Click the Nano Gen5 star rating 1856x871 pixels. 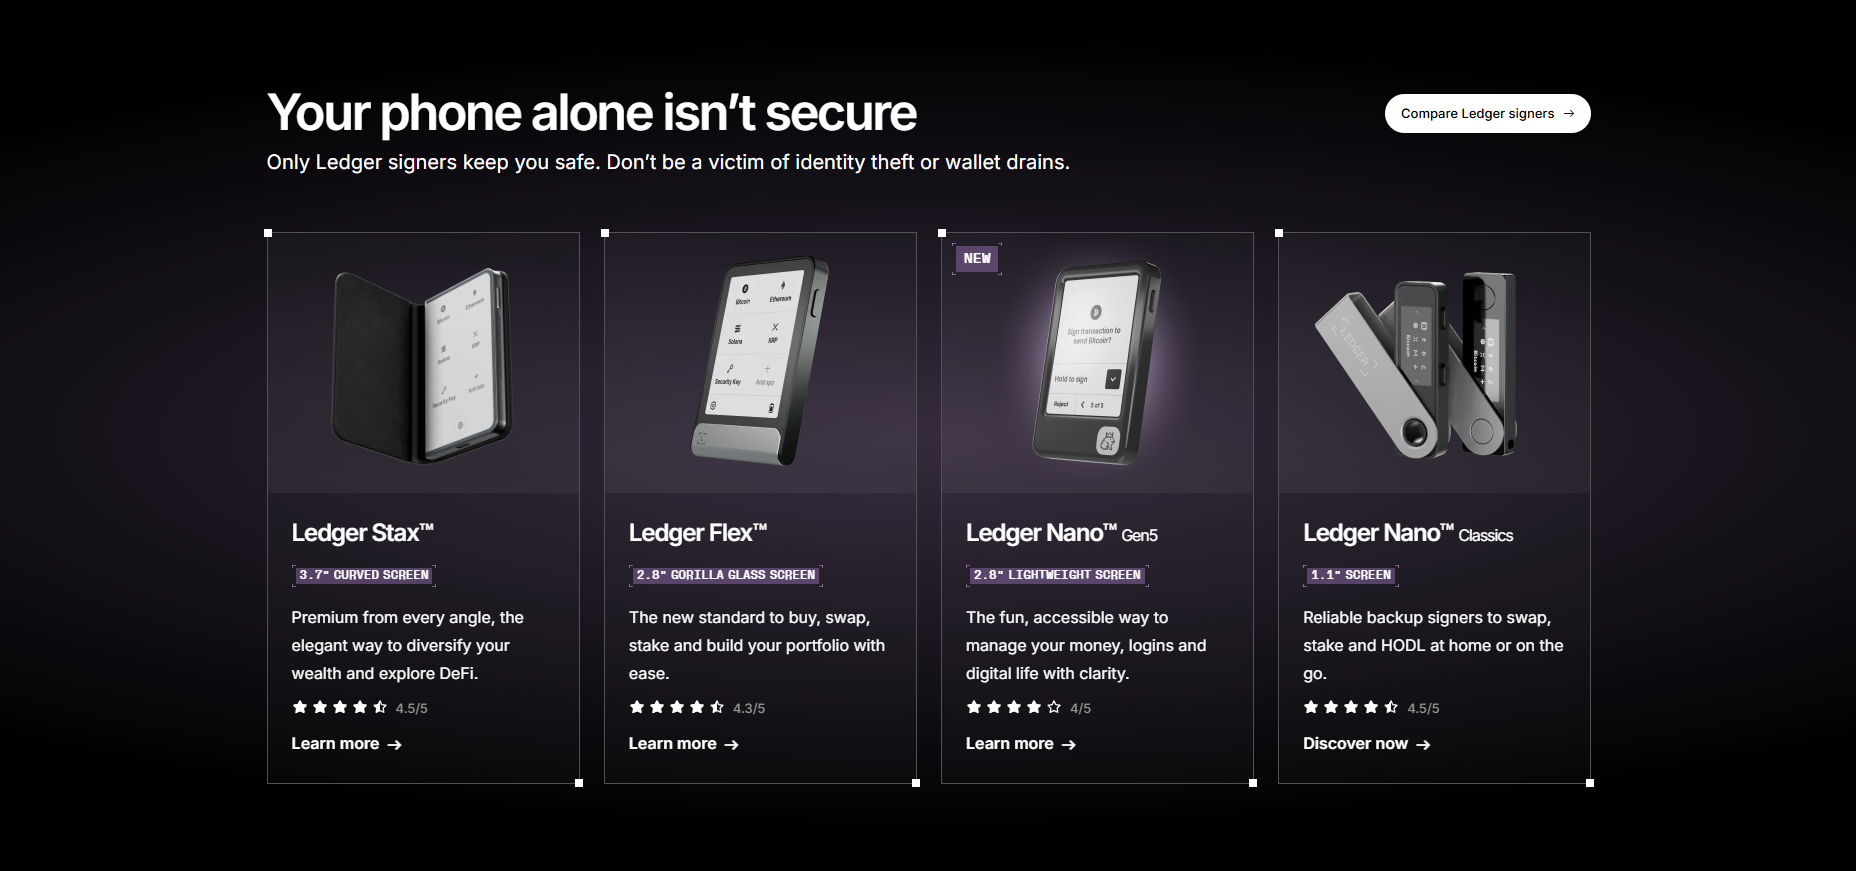(1014, 708)
